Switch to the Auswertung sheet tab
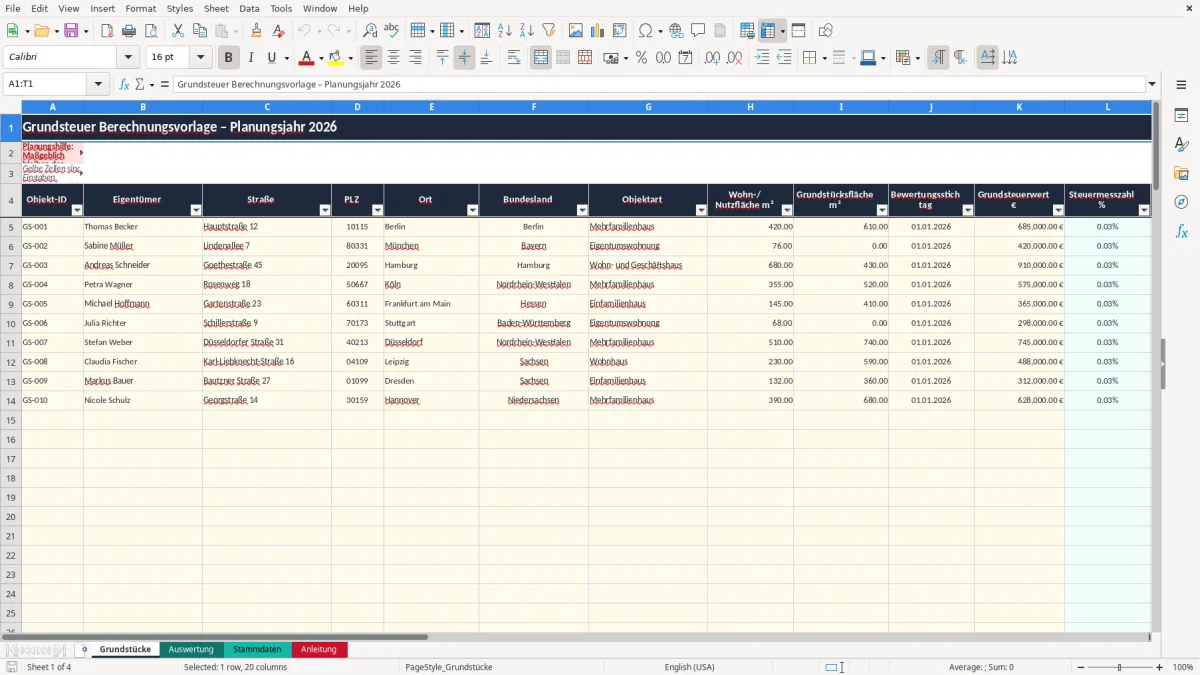Screen dimensions: 1200x675 pyautogui.click(x=191, y=649)
